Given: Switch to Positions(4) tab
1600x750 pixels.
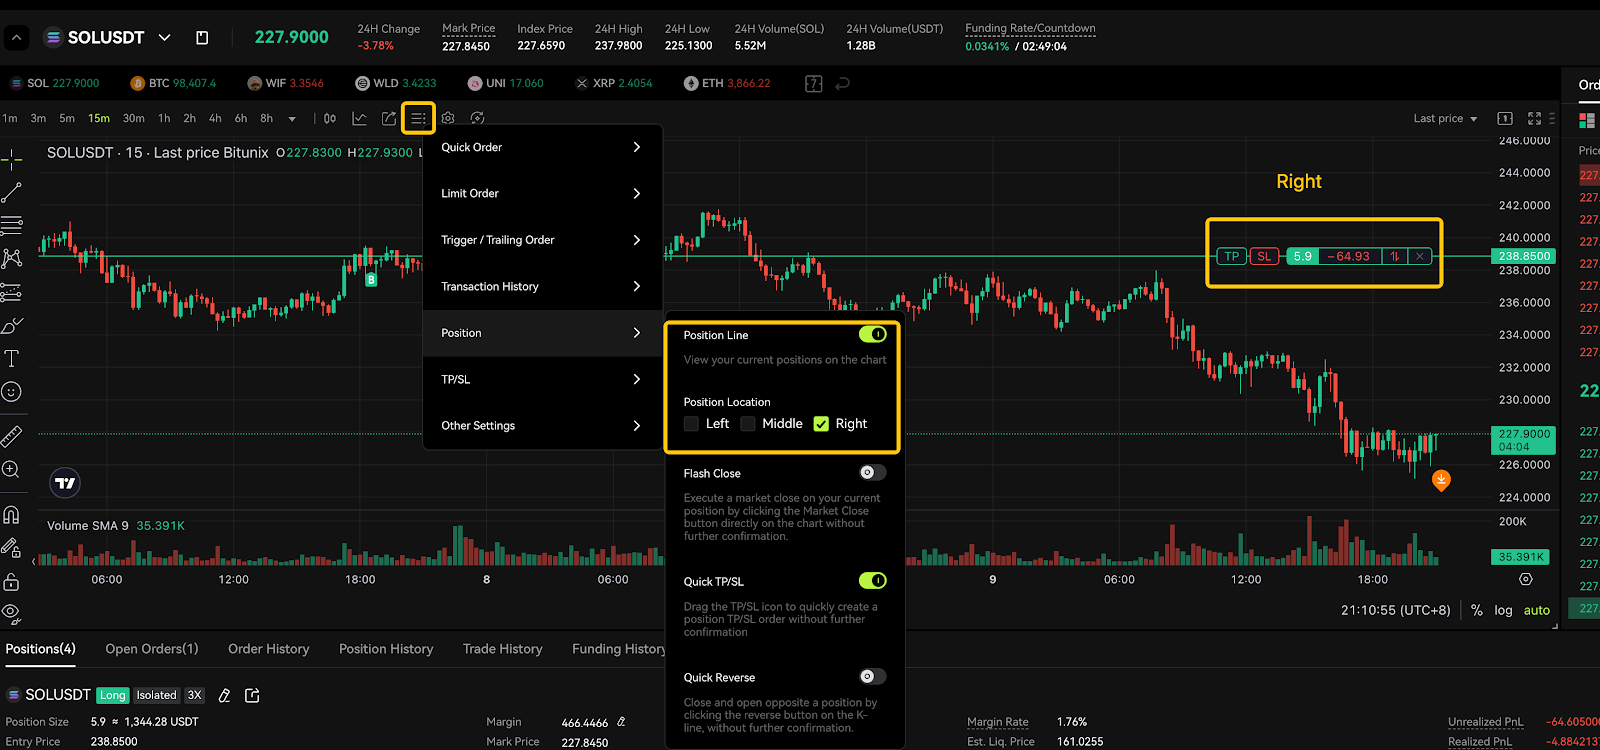Looking at the screenshot, I should tap(40, 649).
